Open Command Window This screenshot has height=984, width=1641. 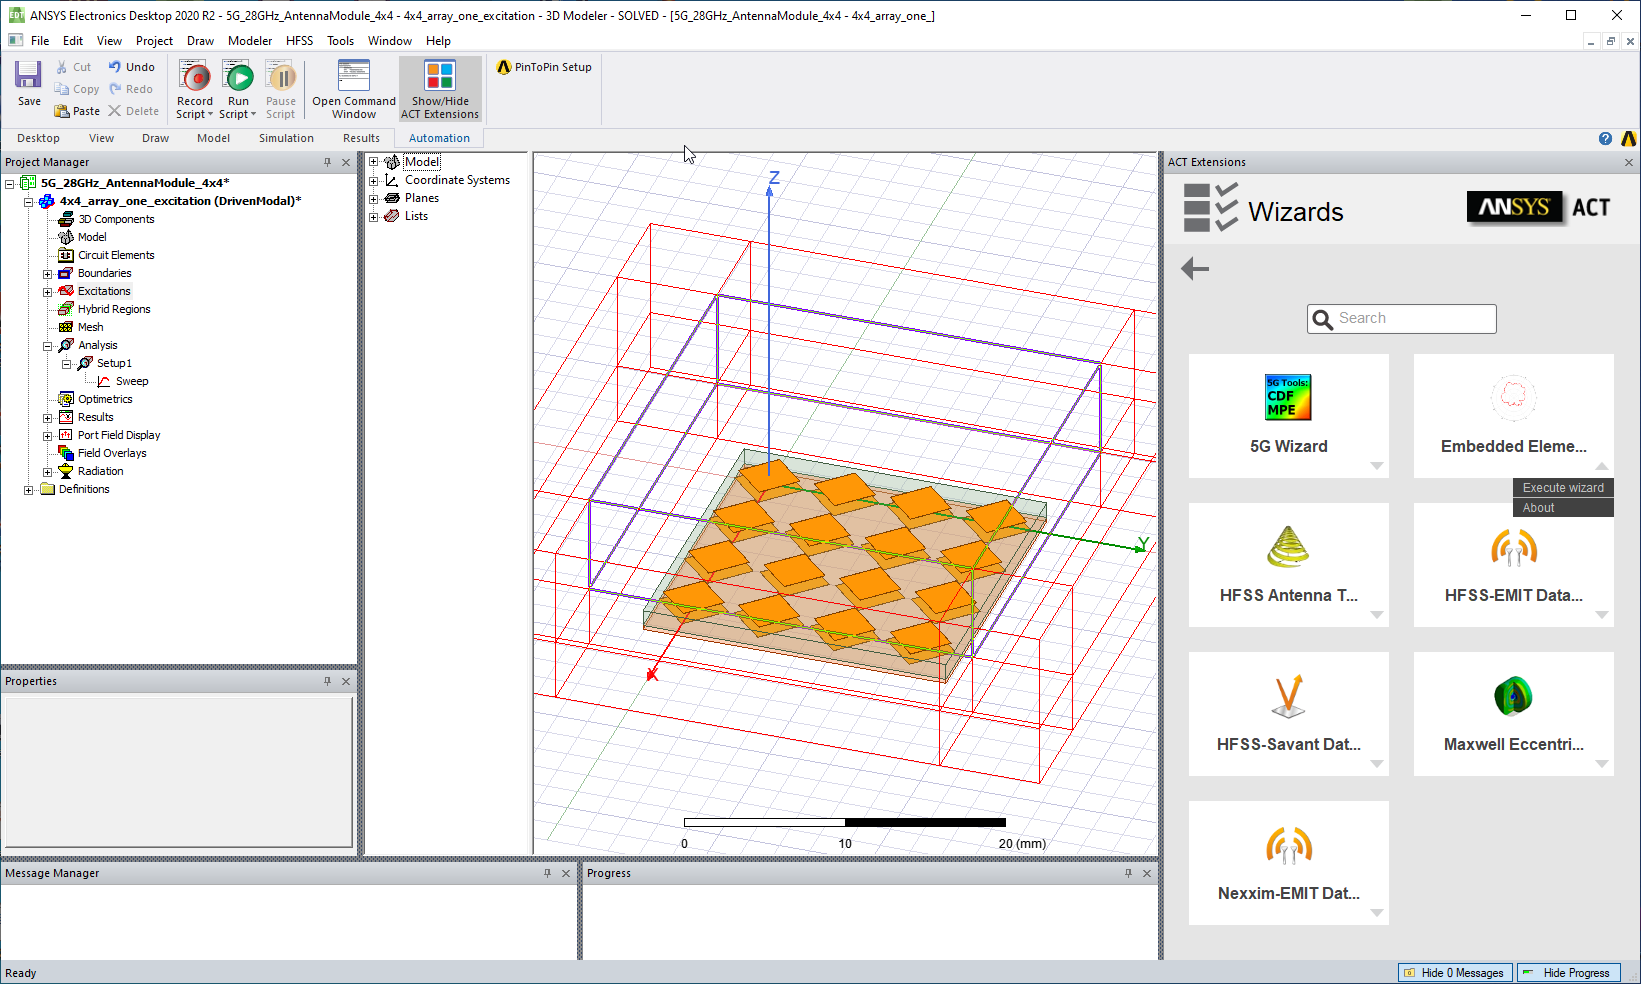click(354, 89)
